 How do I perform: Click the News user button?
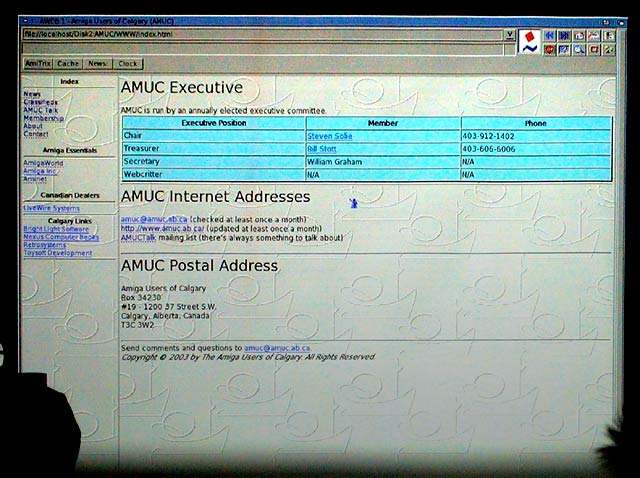98,64
